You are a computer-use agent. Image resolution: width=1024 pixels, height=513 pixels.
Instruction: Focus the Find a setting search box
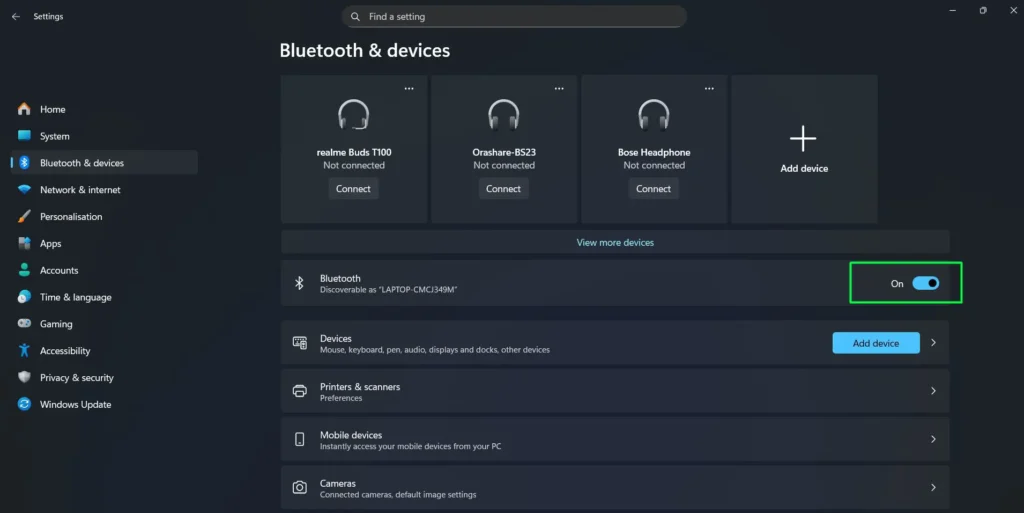tap(514, 16)
